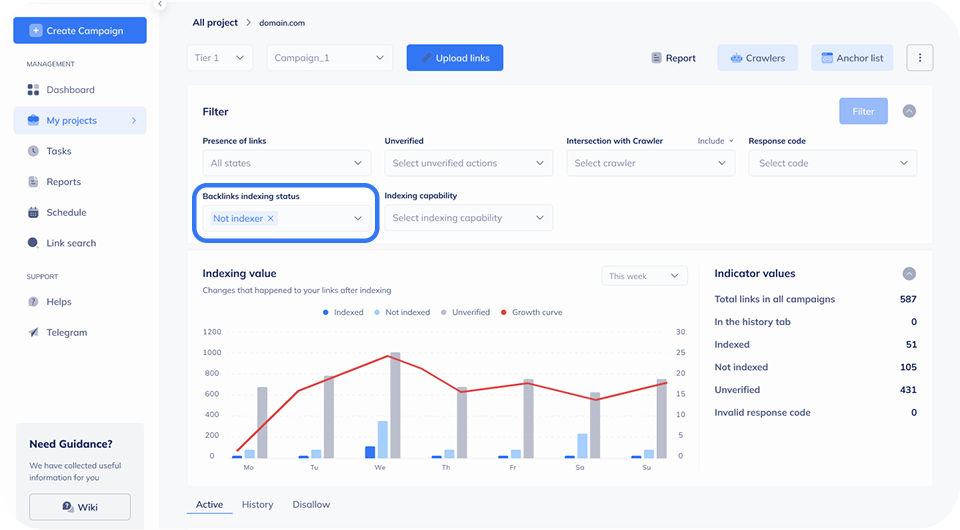Expand the Campaign_1 dropdown
The width and height of the screenshot is (960, 530).
point(330,58)
